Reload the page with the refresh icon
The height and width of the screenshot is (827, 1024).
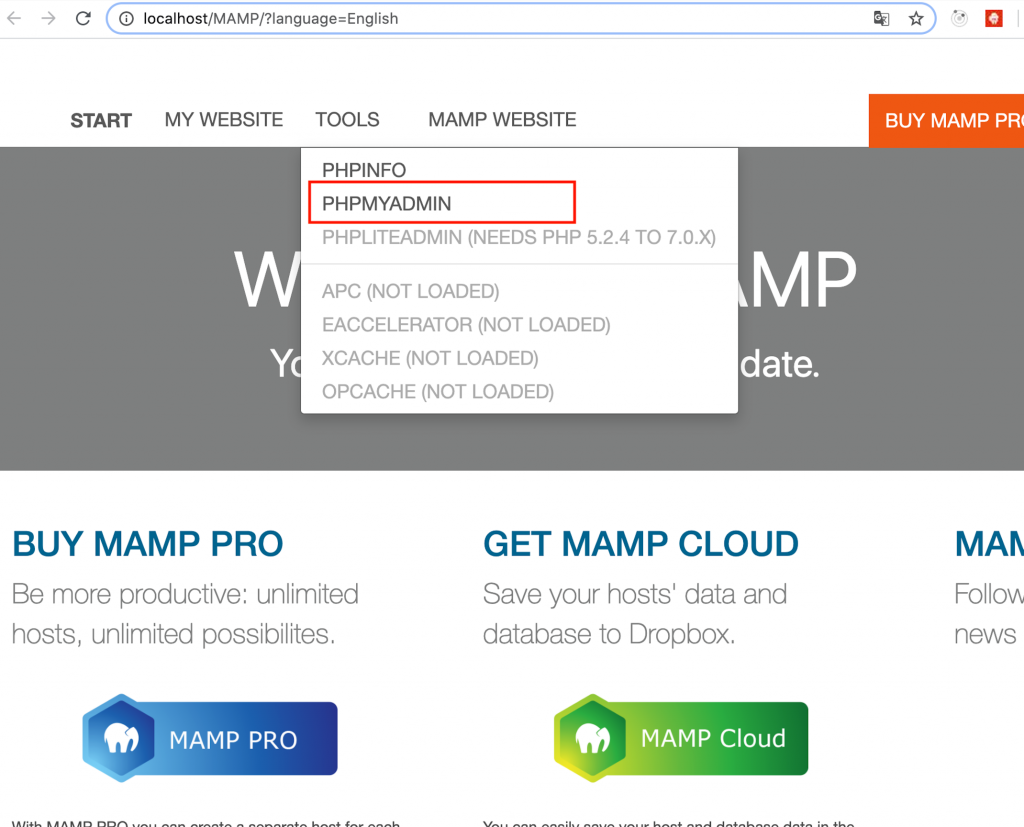84,18
